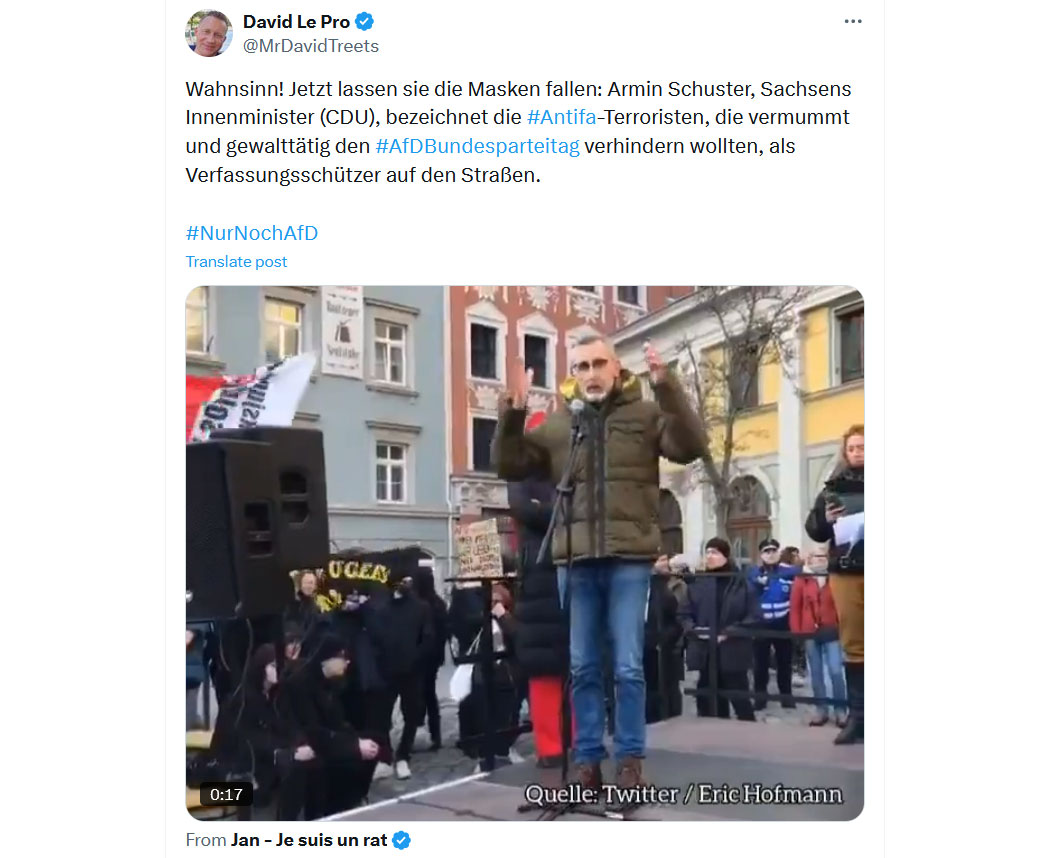This screenshot has width=1050, height=858.
Task: Open the three-dot more options menu
Action: [852, 21]
